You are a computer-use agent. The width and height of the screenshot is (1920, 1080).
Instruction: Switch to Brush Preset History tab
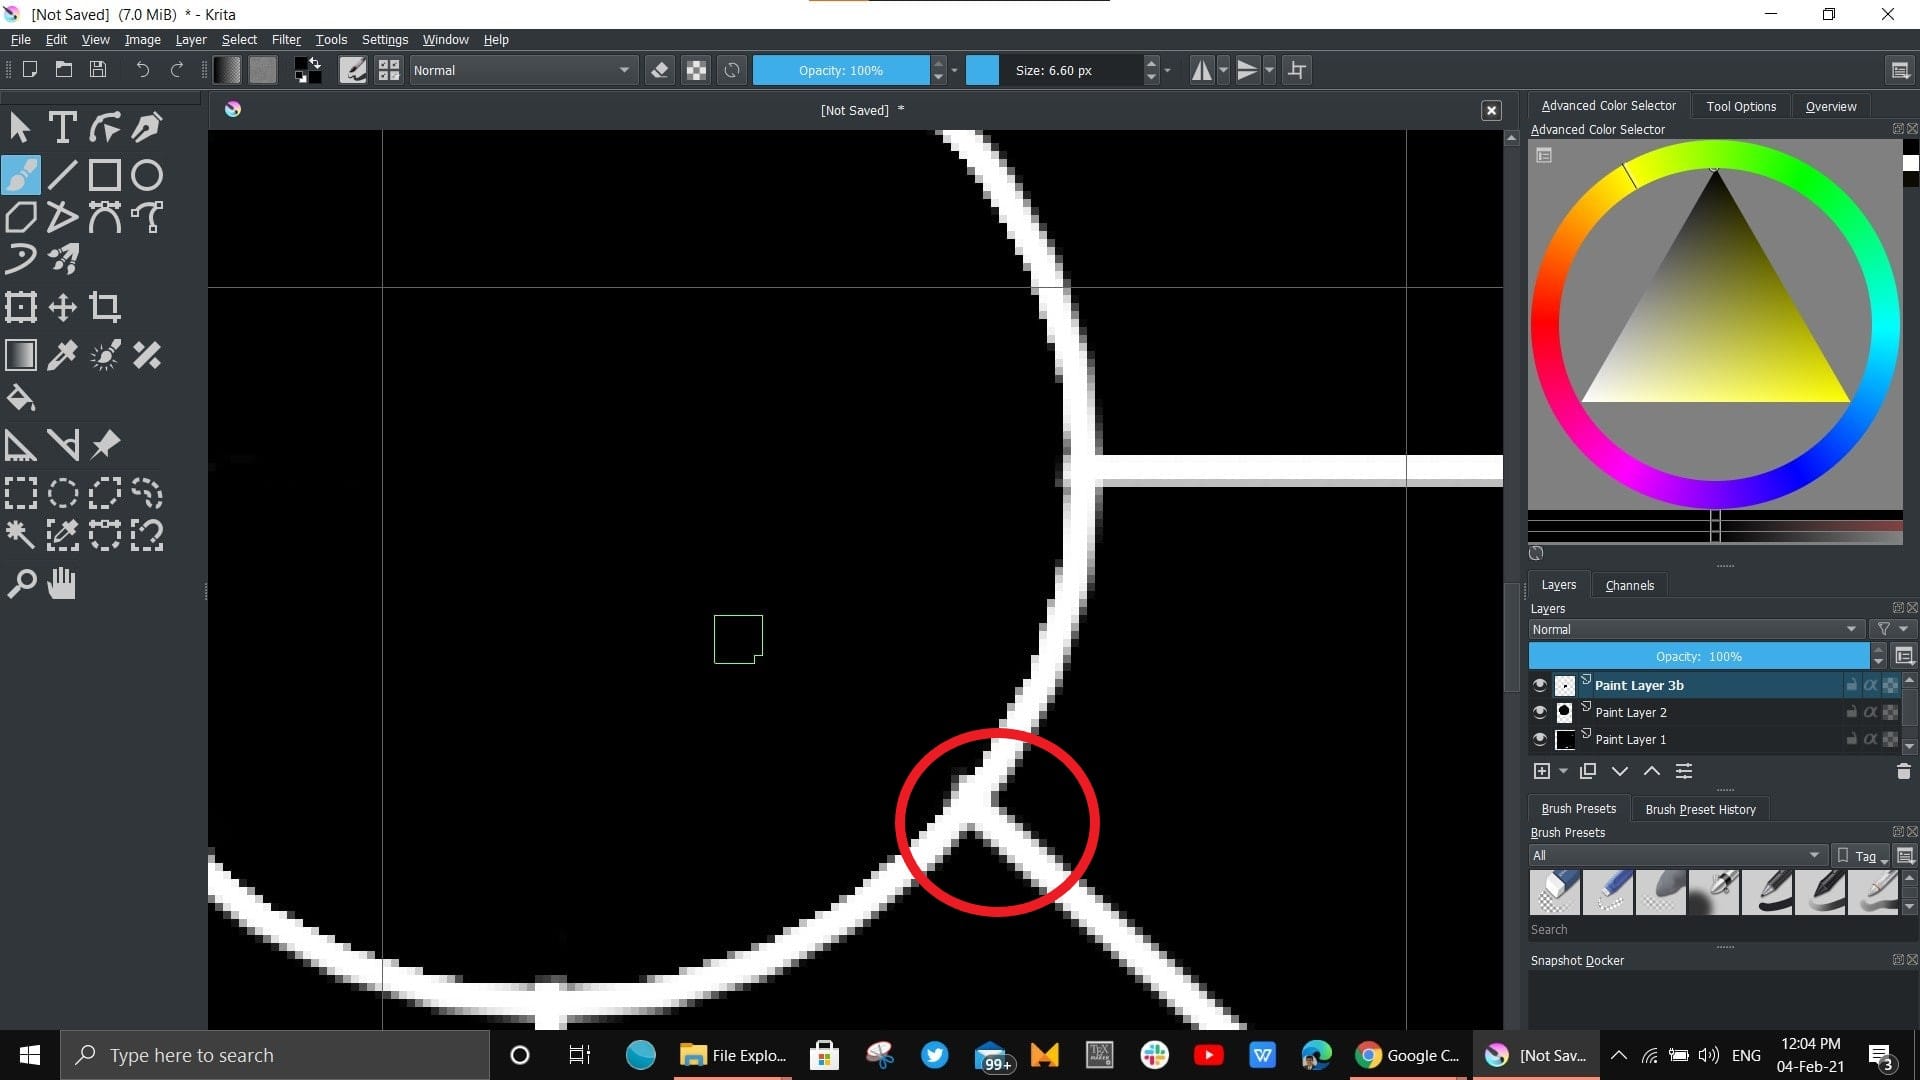pos(1700,809)
